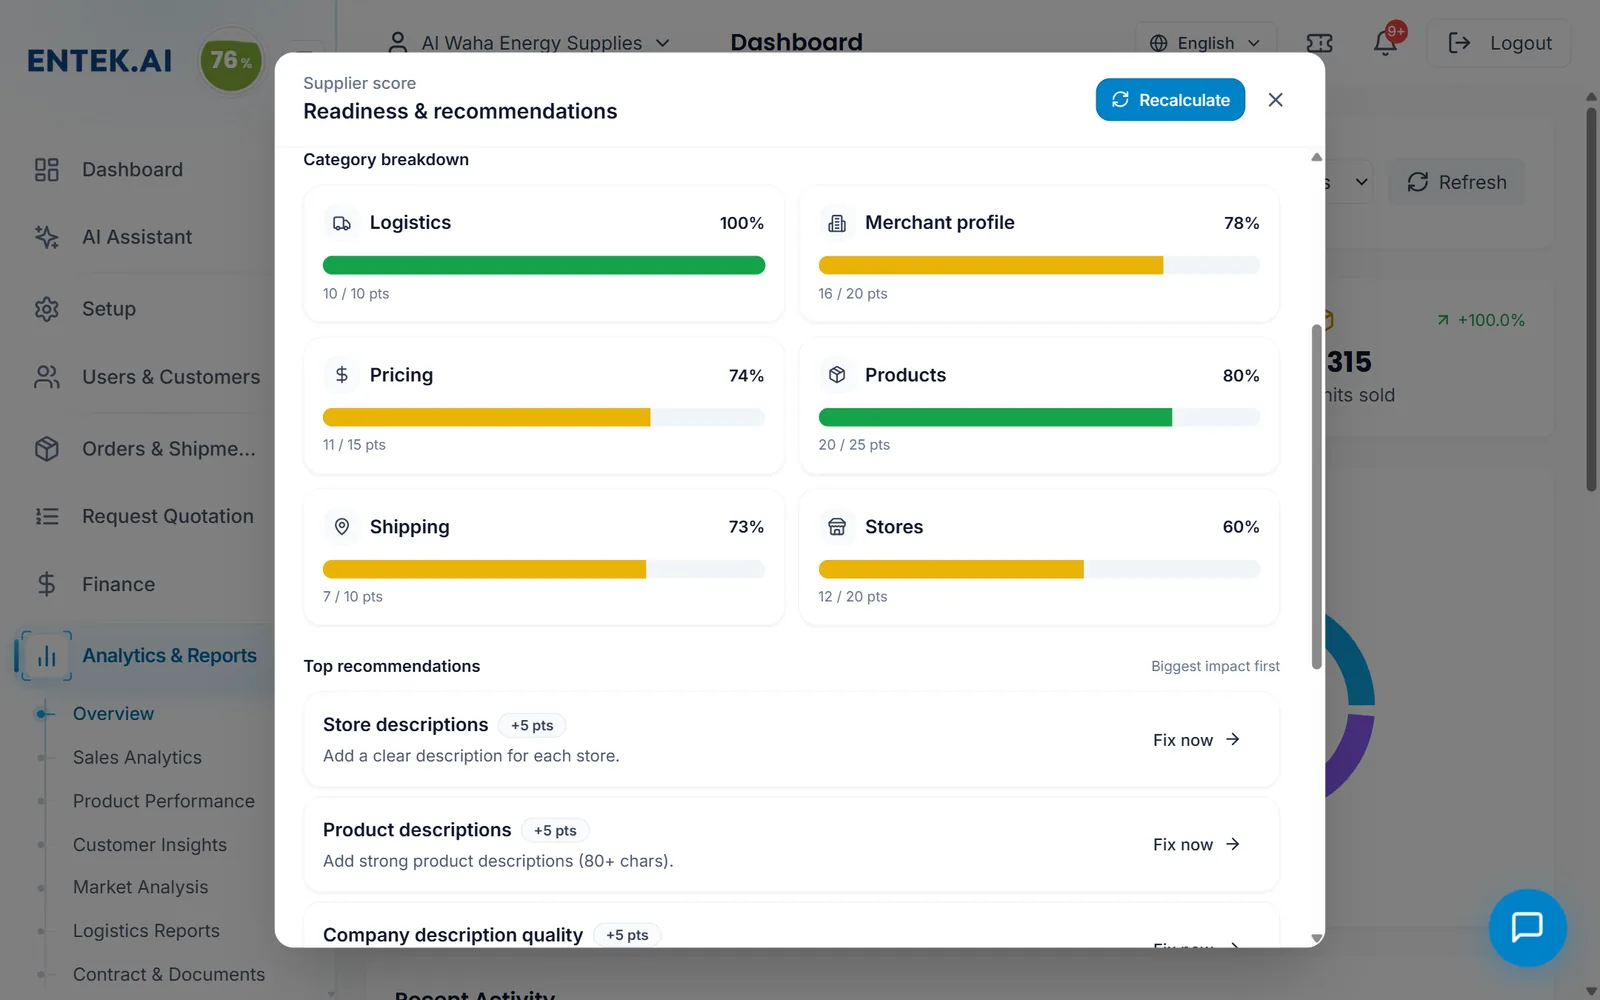Viewport: 1600px width, 1000px height.
Task: Close the readiness recommendations dialog
Action: coord(1275,100)
